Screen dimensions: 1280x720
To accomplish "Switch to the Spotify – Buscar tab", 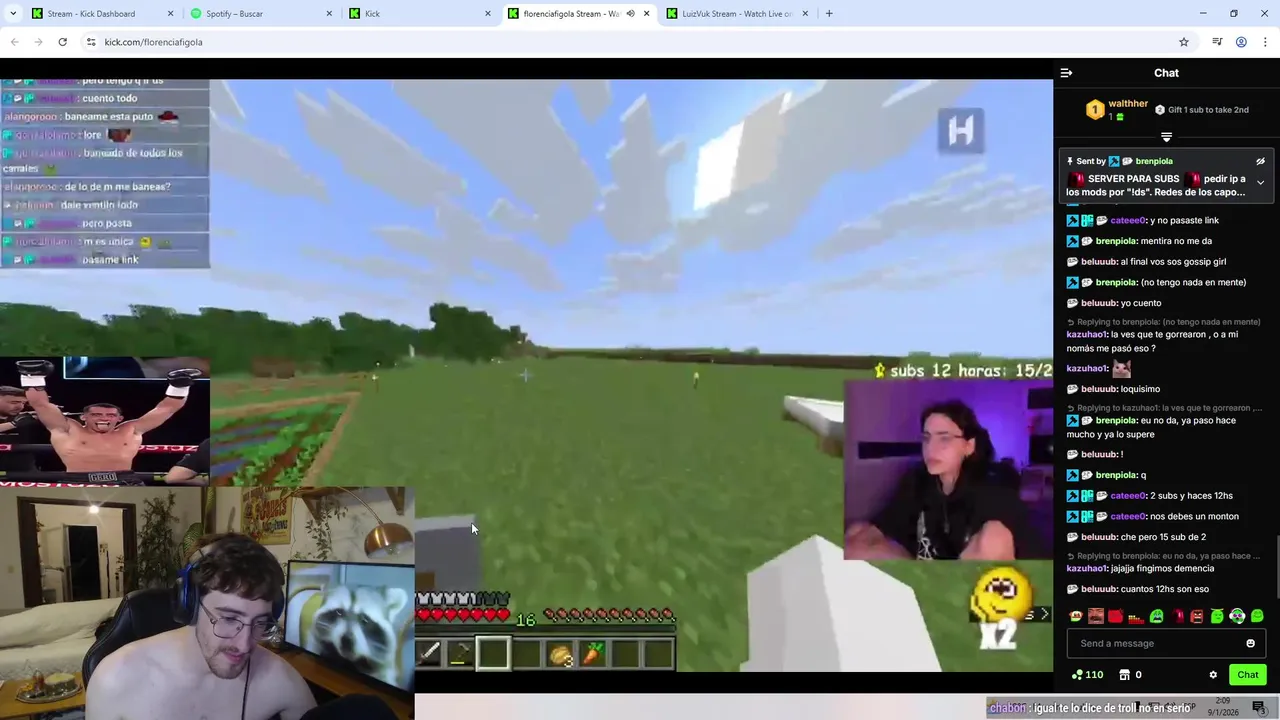I will pos(261,14).
